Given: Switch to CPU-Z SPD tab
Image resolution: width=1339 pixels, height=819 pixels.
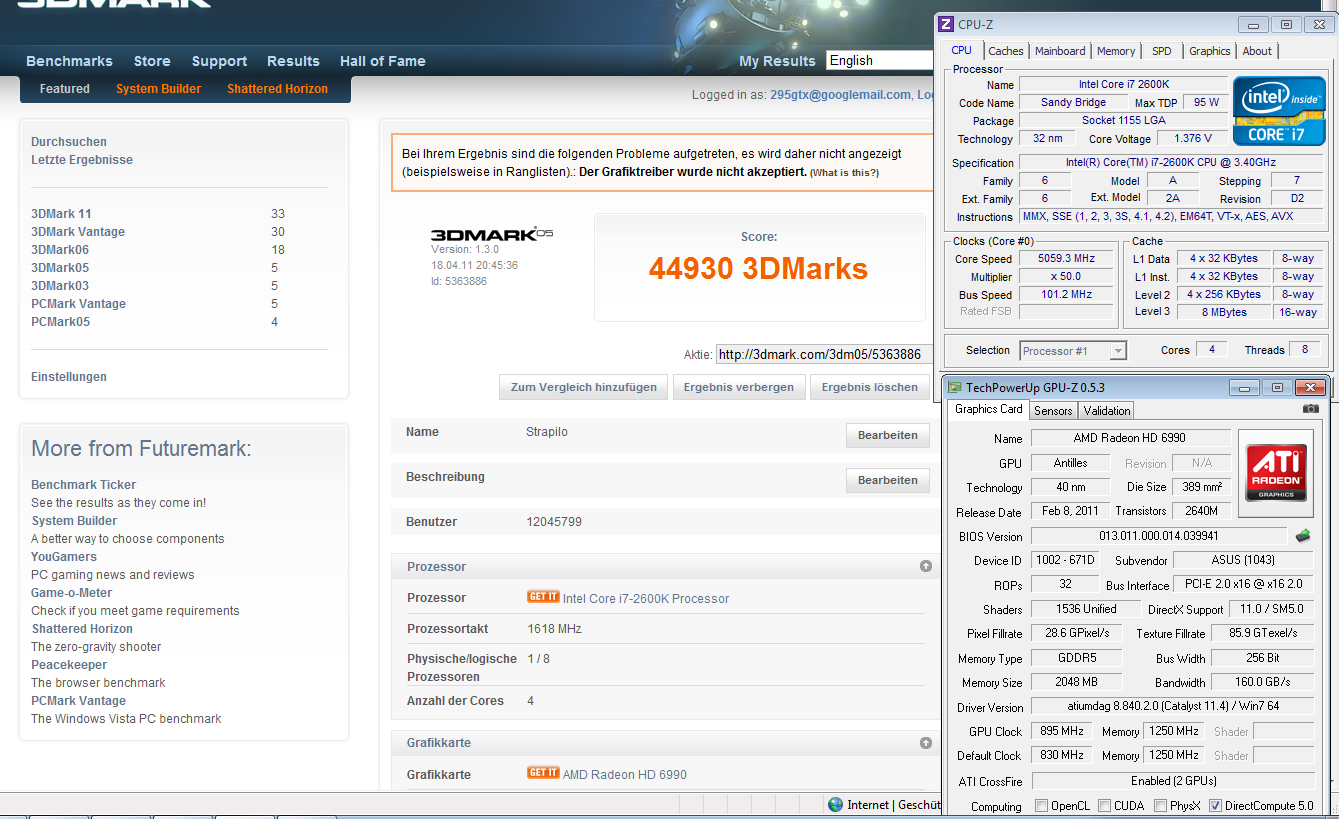Looking at the screenshot, I should click(1162, 51).
